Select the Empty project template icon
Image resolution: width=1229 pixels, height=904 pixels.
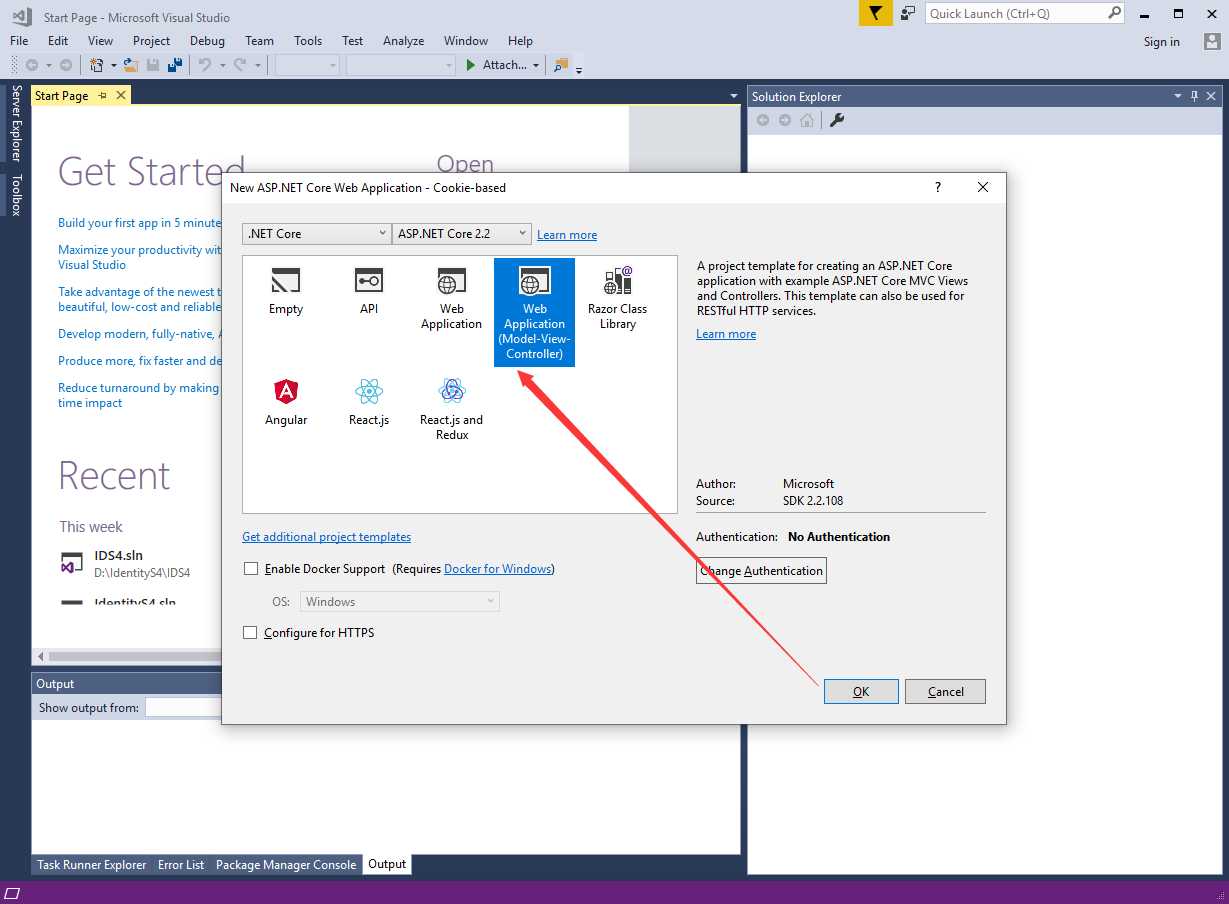tap(286, 291)
